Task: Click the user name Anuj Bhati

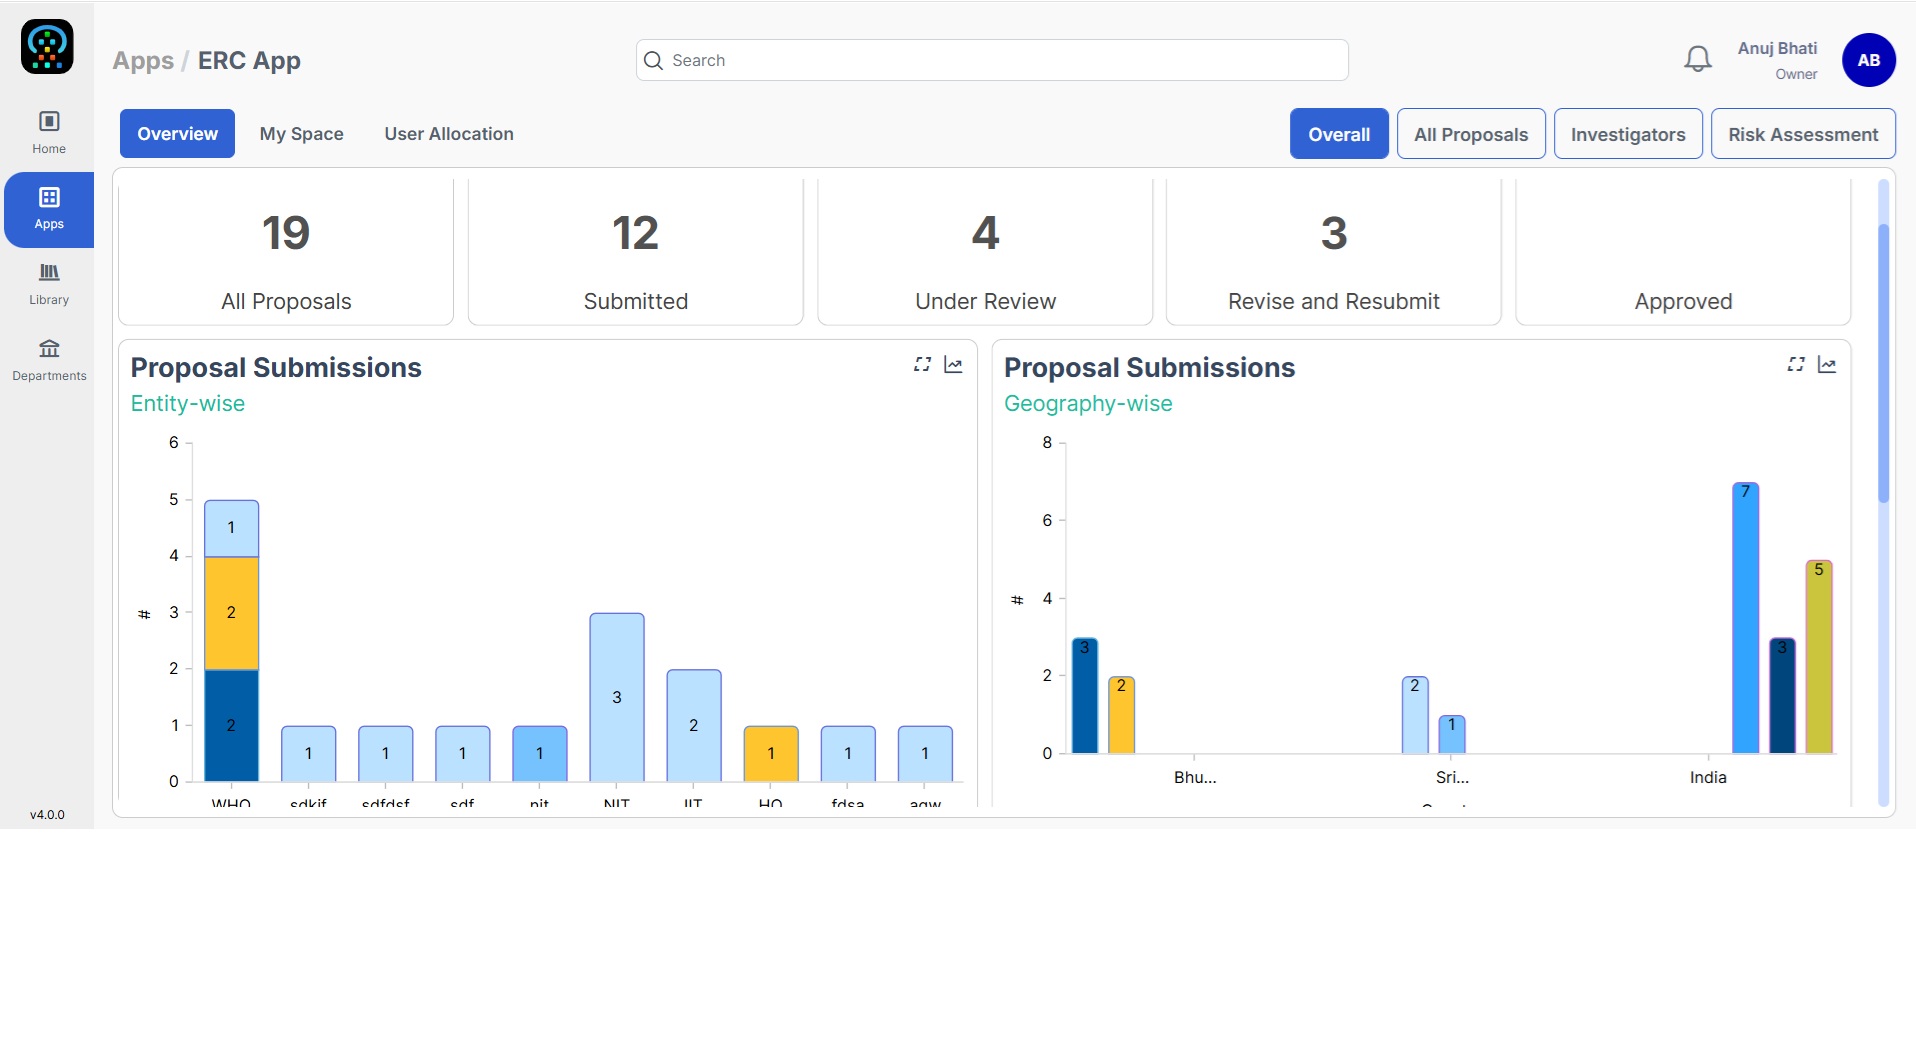Action: [1777, 48]
